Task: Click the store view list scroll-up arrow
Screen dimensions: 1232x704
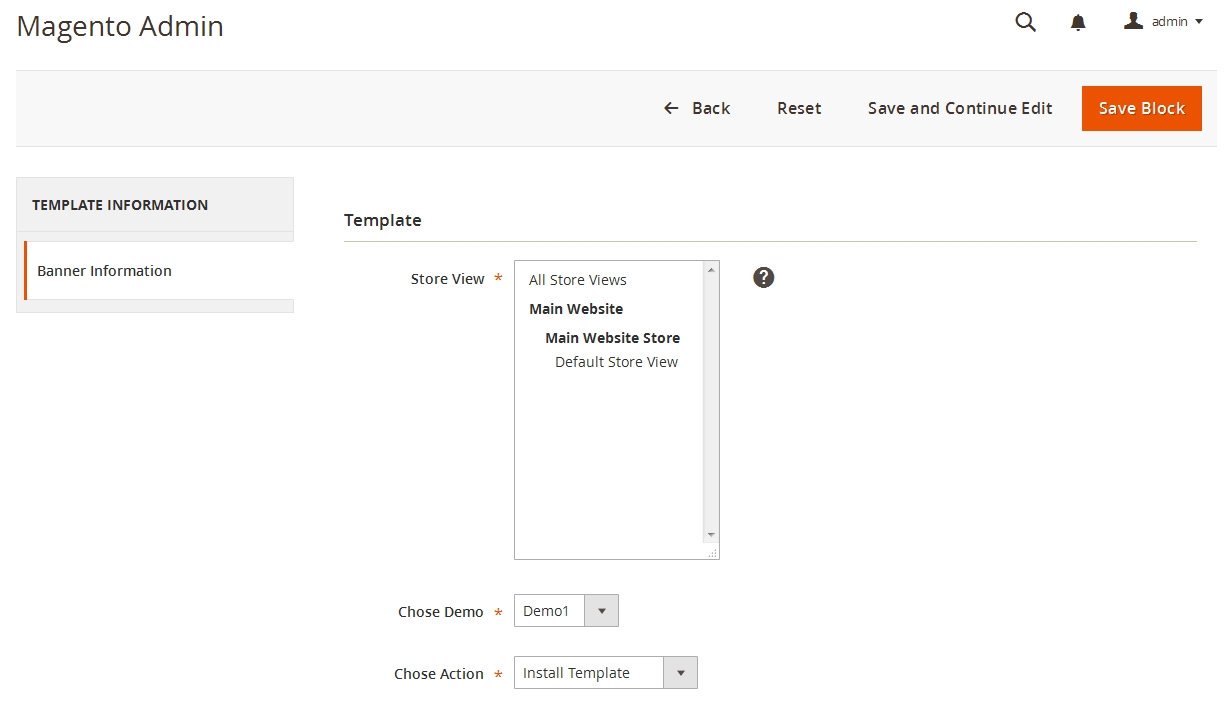Action: [711, 270]
